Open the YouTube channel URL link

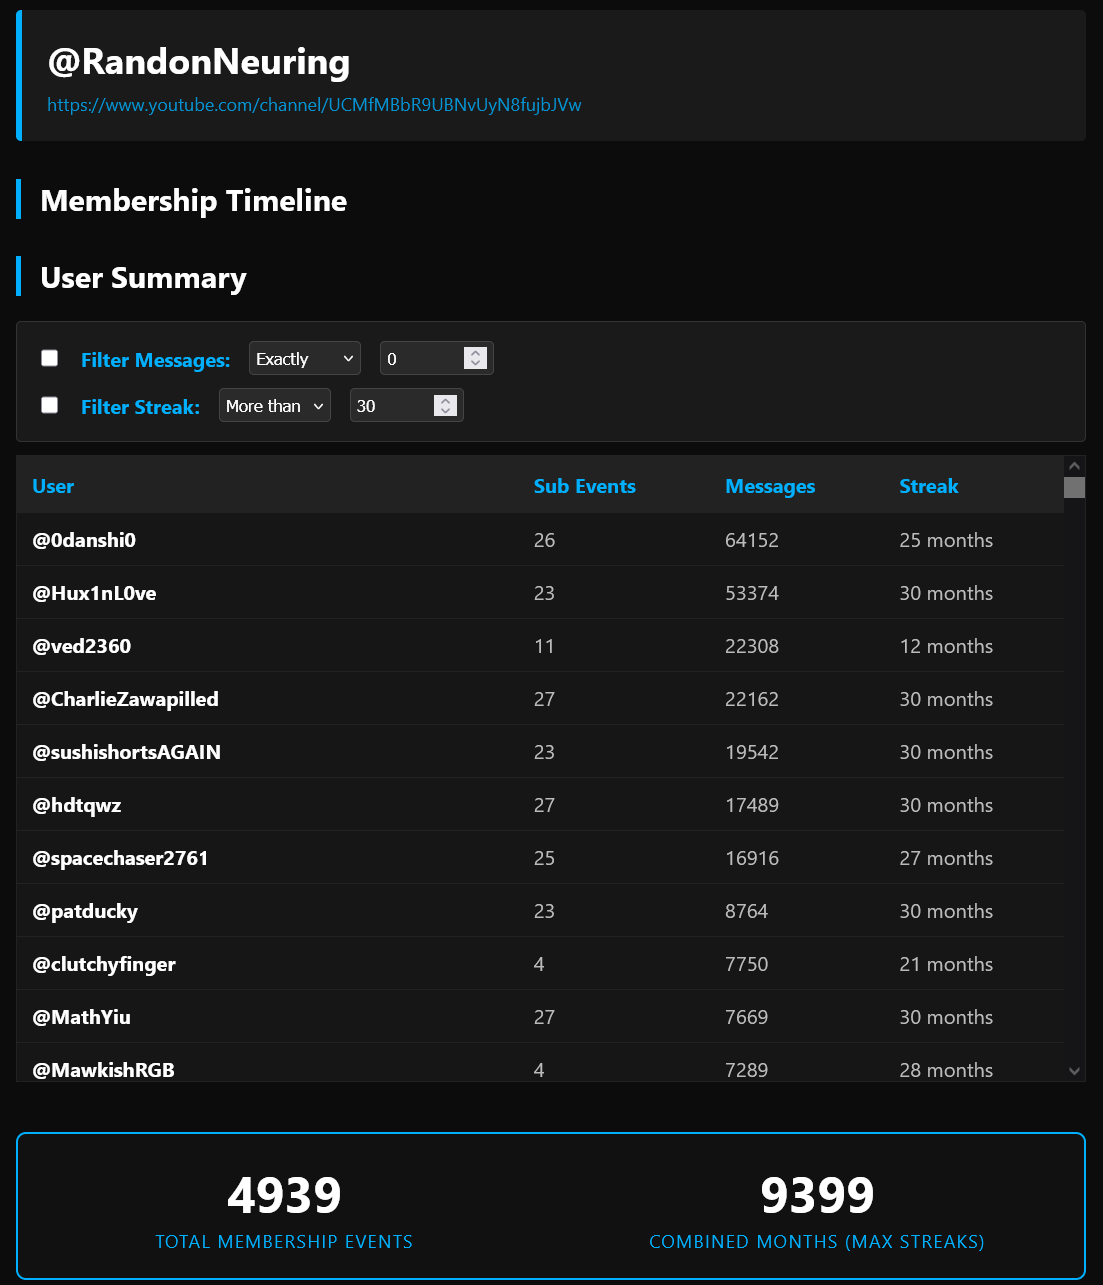coord(314,105)
